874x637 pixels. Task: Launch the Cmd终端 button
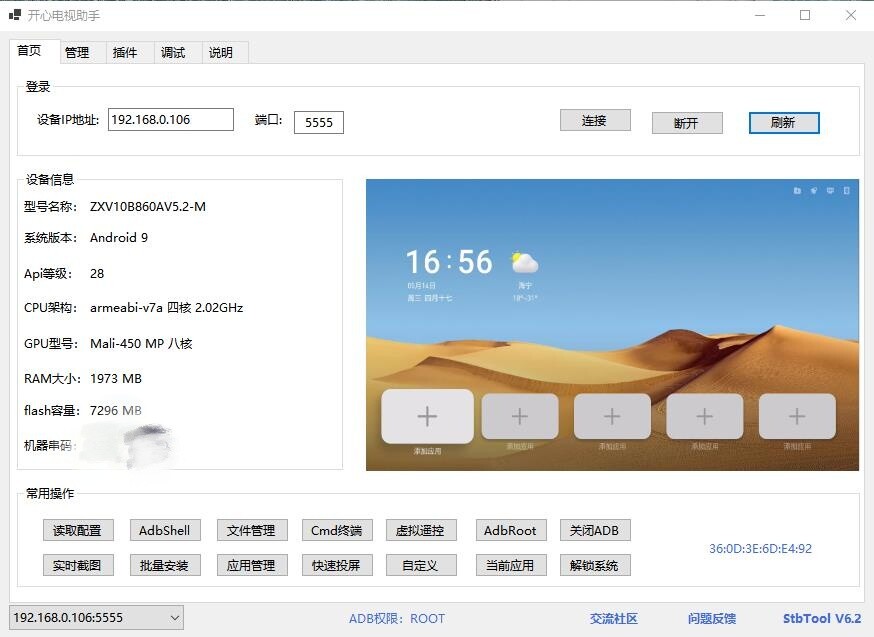pyautogui.click(x=337, y=531)
